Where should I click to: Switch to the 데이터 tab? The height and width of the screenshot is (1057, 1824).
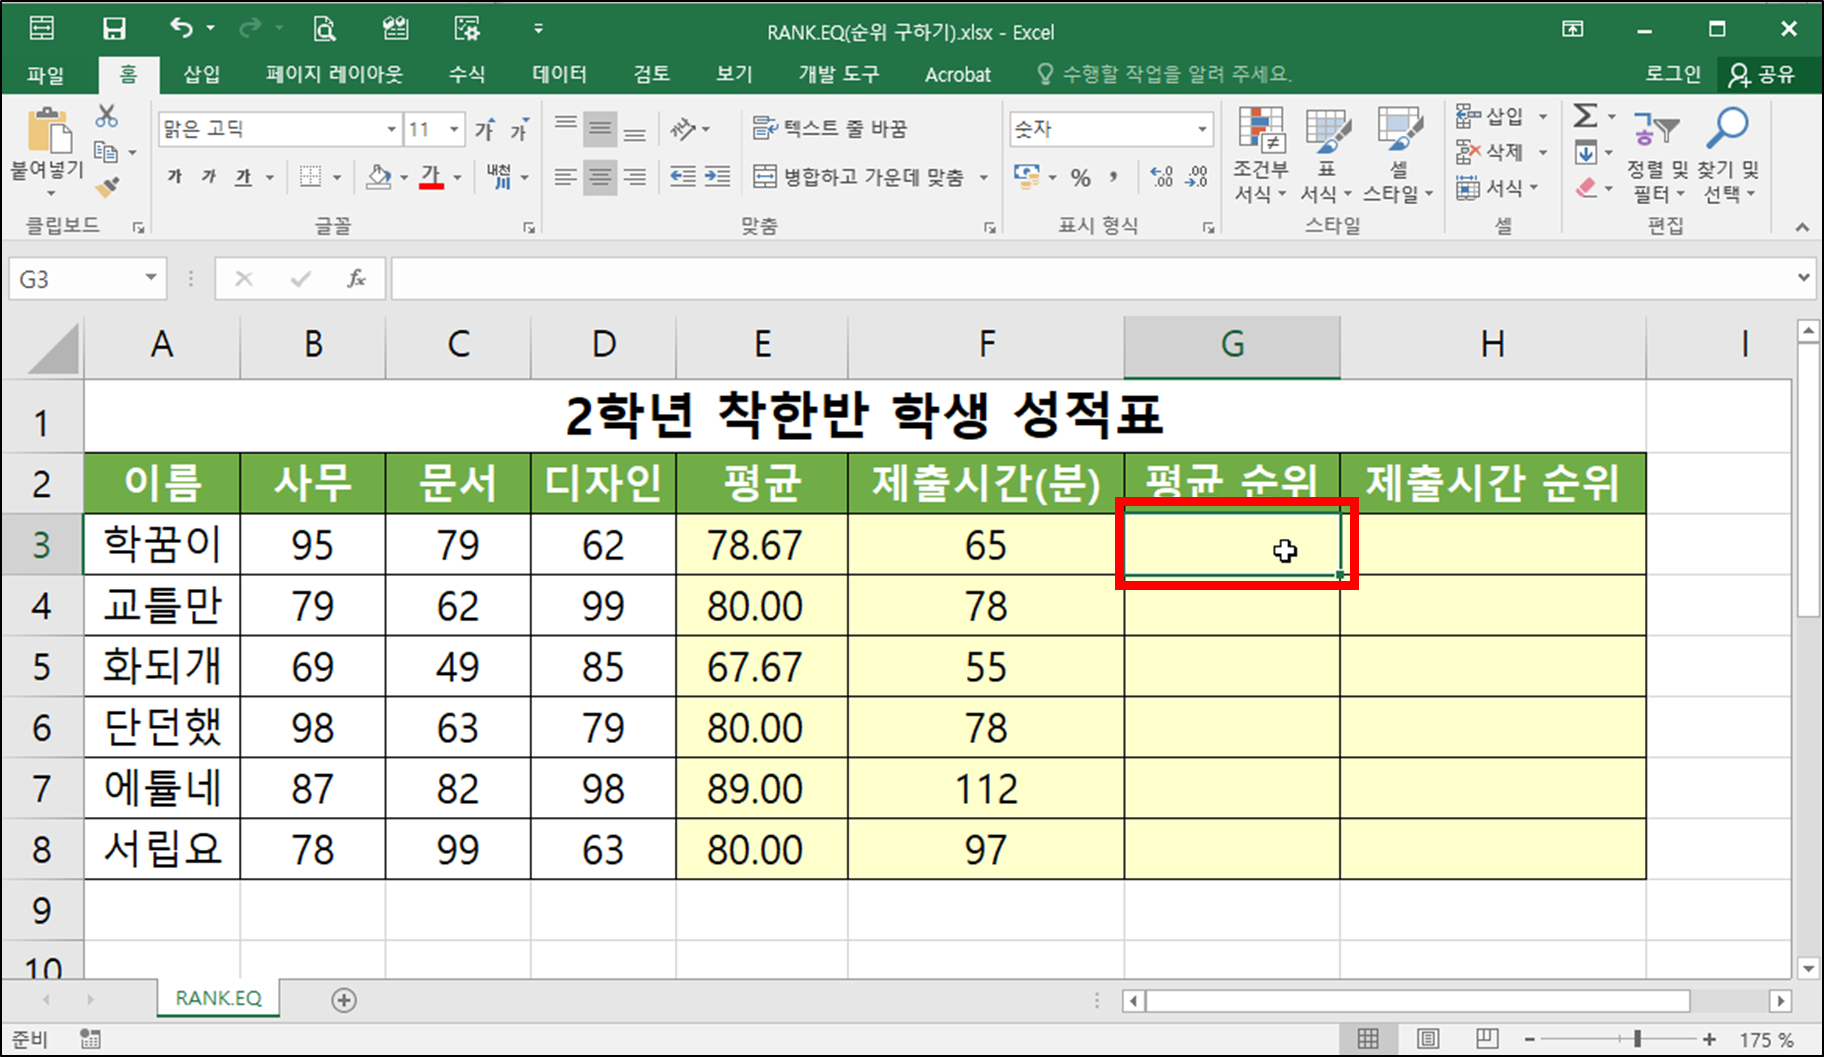click(560, 74)
